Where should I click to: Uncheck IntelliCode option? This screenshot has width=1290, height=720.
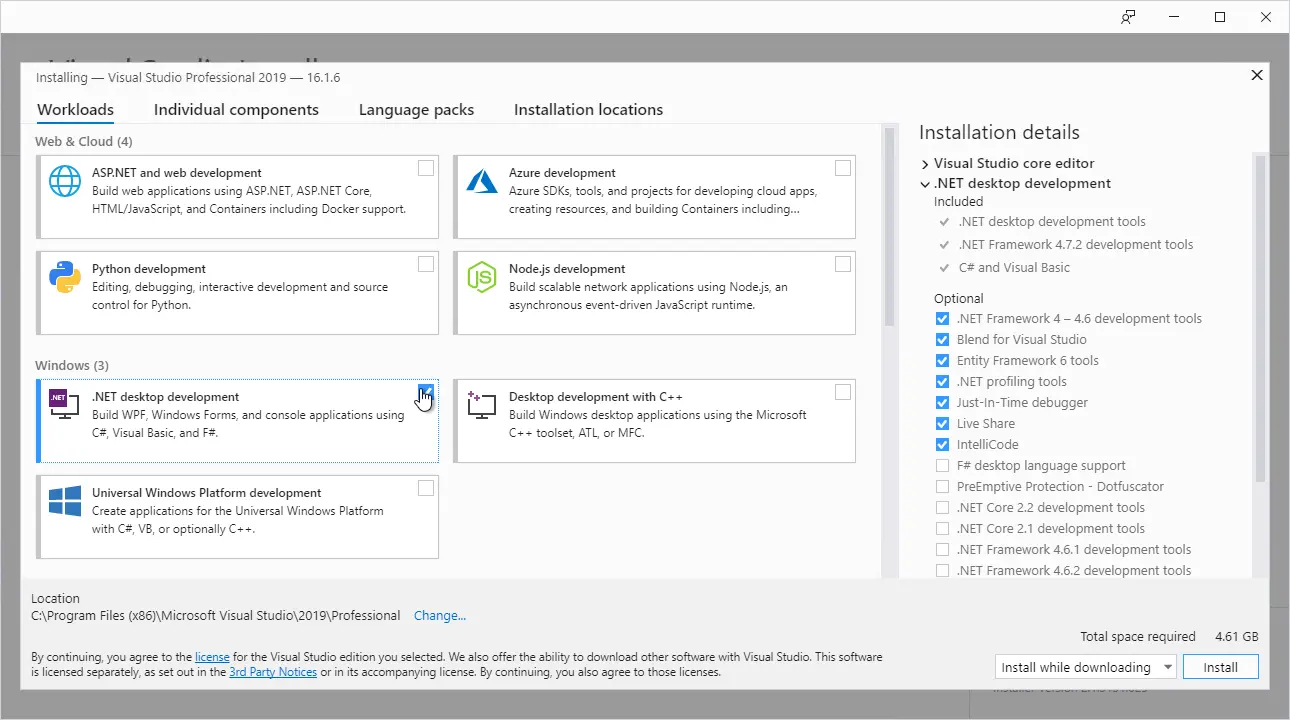[x=942, y=445]
